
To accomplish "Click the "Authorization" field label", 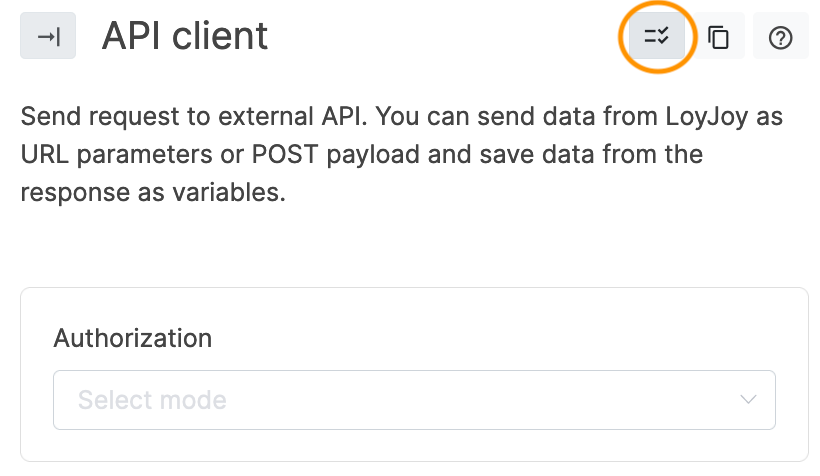I will [132, 338].
